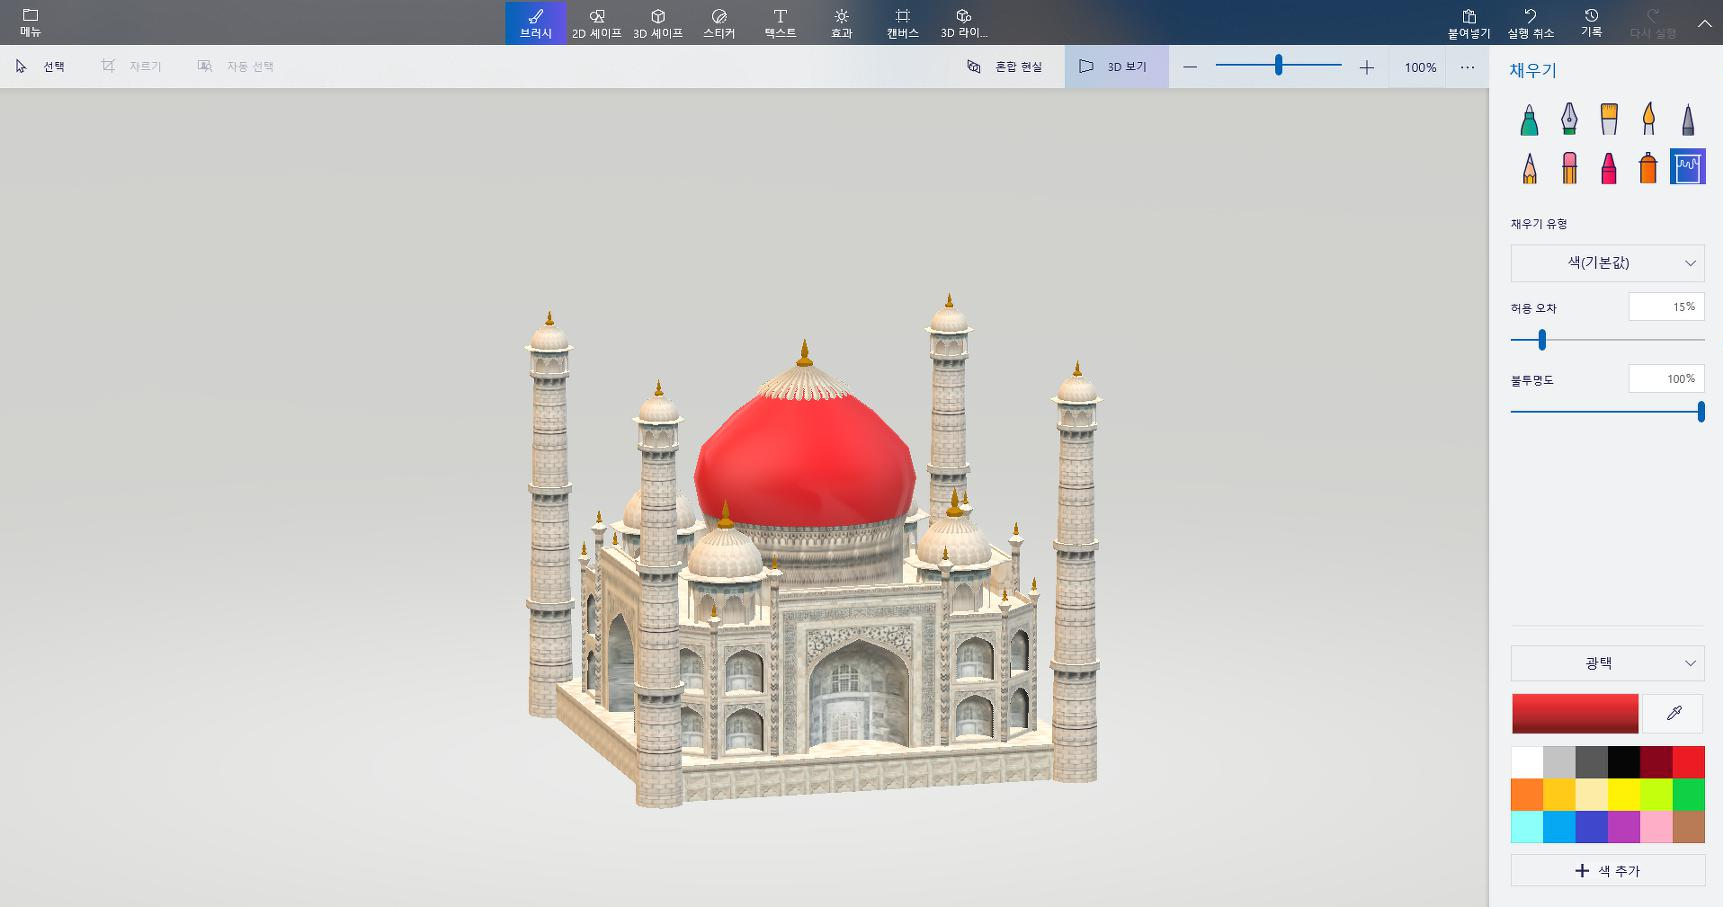Pick the dark gray color swatch
This screenshot has width=1723, height=907.
pyautogui.click(x=1592, y=762)
